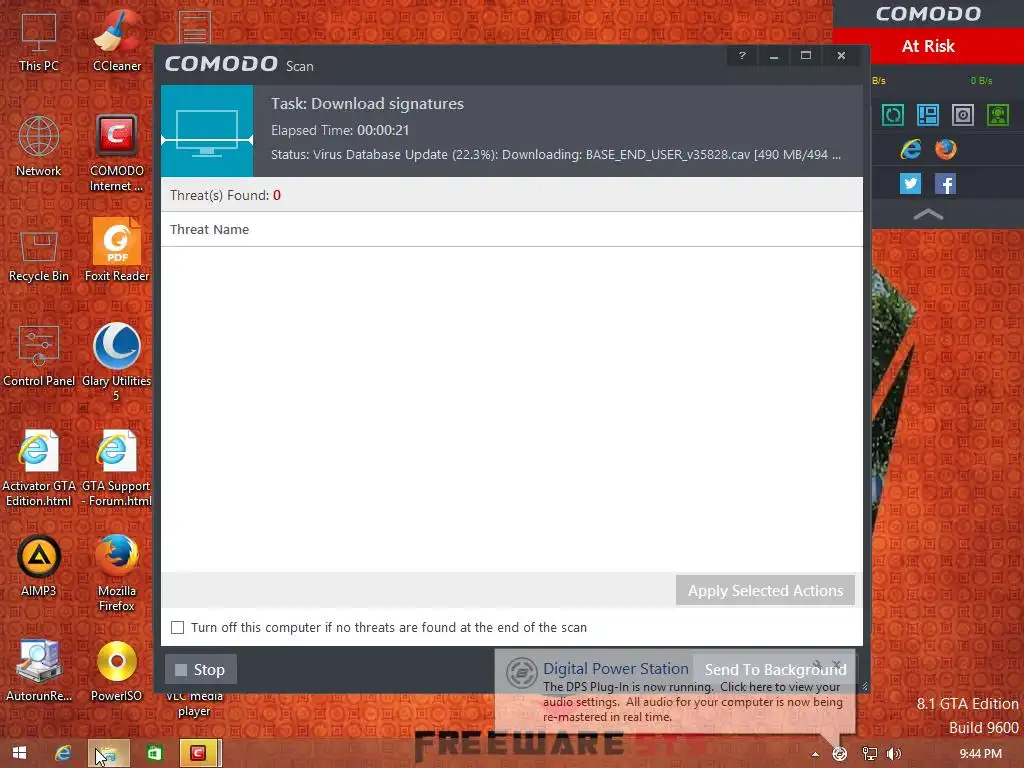Screen dimensions: 1024x768
Task: Open Twitter link in Comodo widget
Action: [x=910, y=184]
